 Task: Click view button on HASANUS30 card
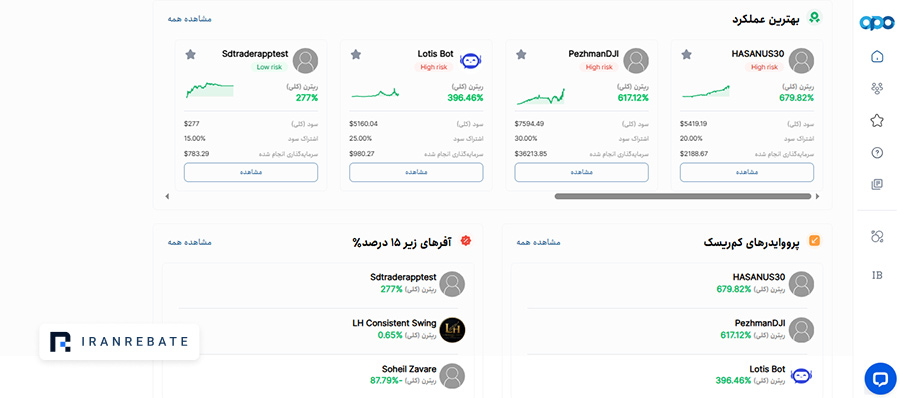(x=747, y=172)
